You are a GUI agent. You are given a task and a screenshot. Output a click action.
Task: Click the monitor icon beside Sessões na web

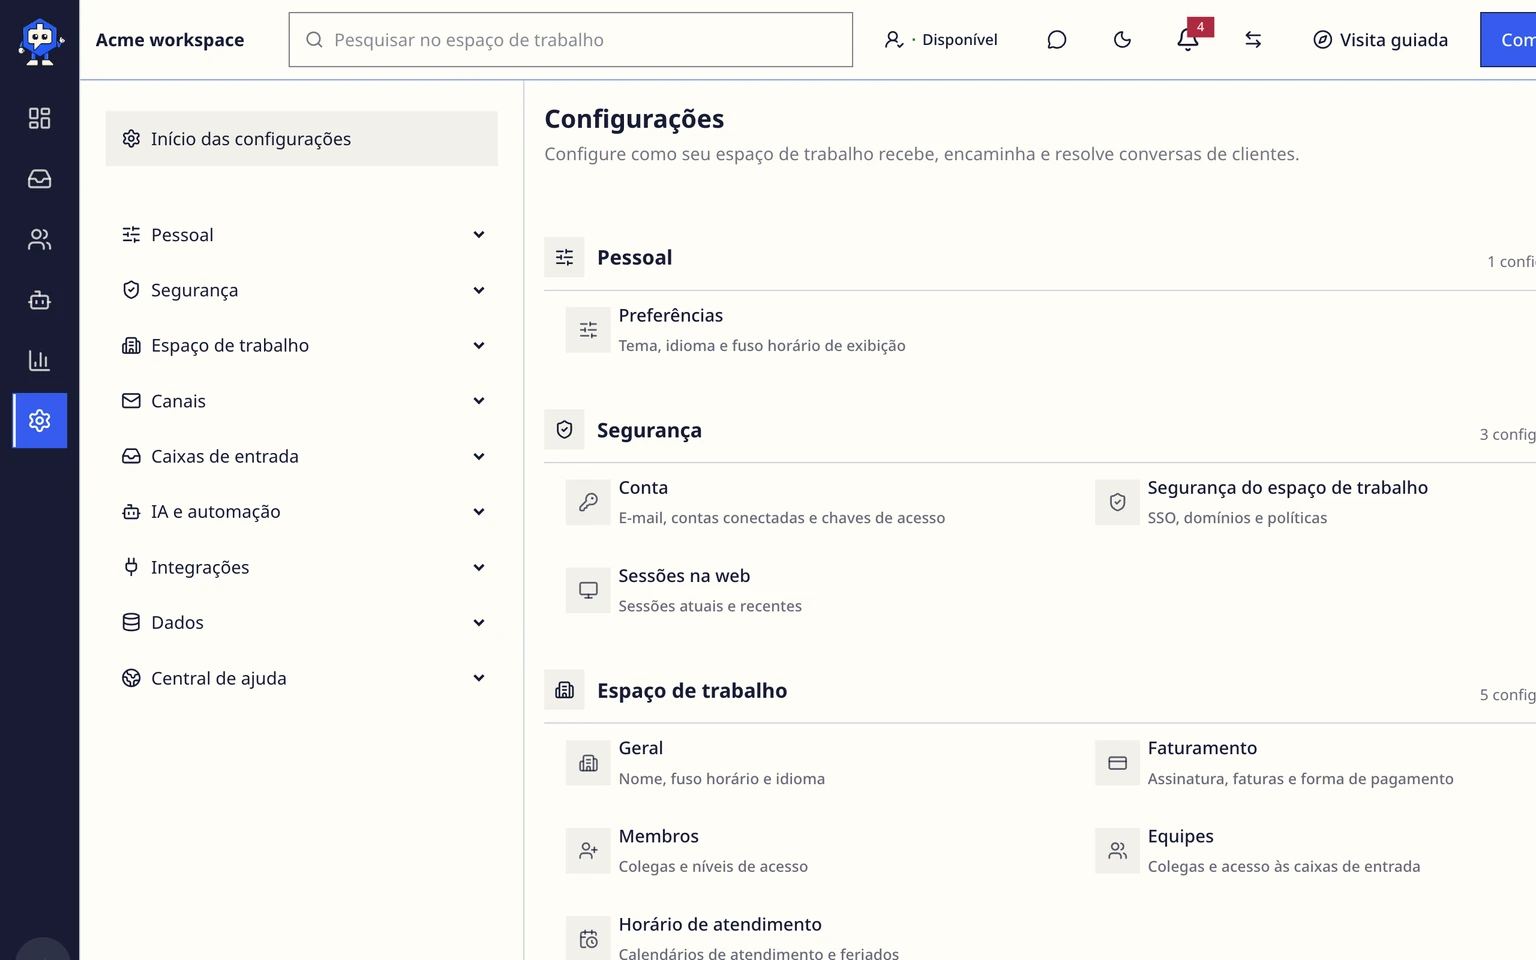pyautogui.click(x=588, y=590)
